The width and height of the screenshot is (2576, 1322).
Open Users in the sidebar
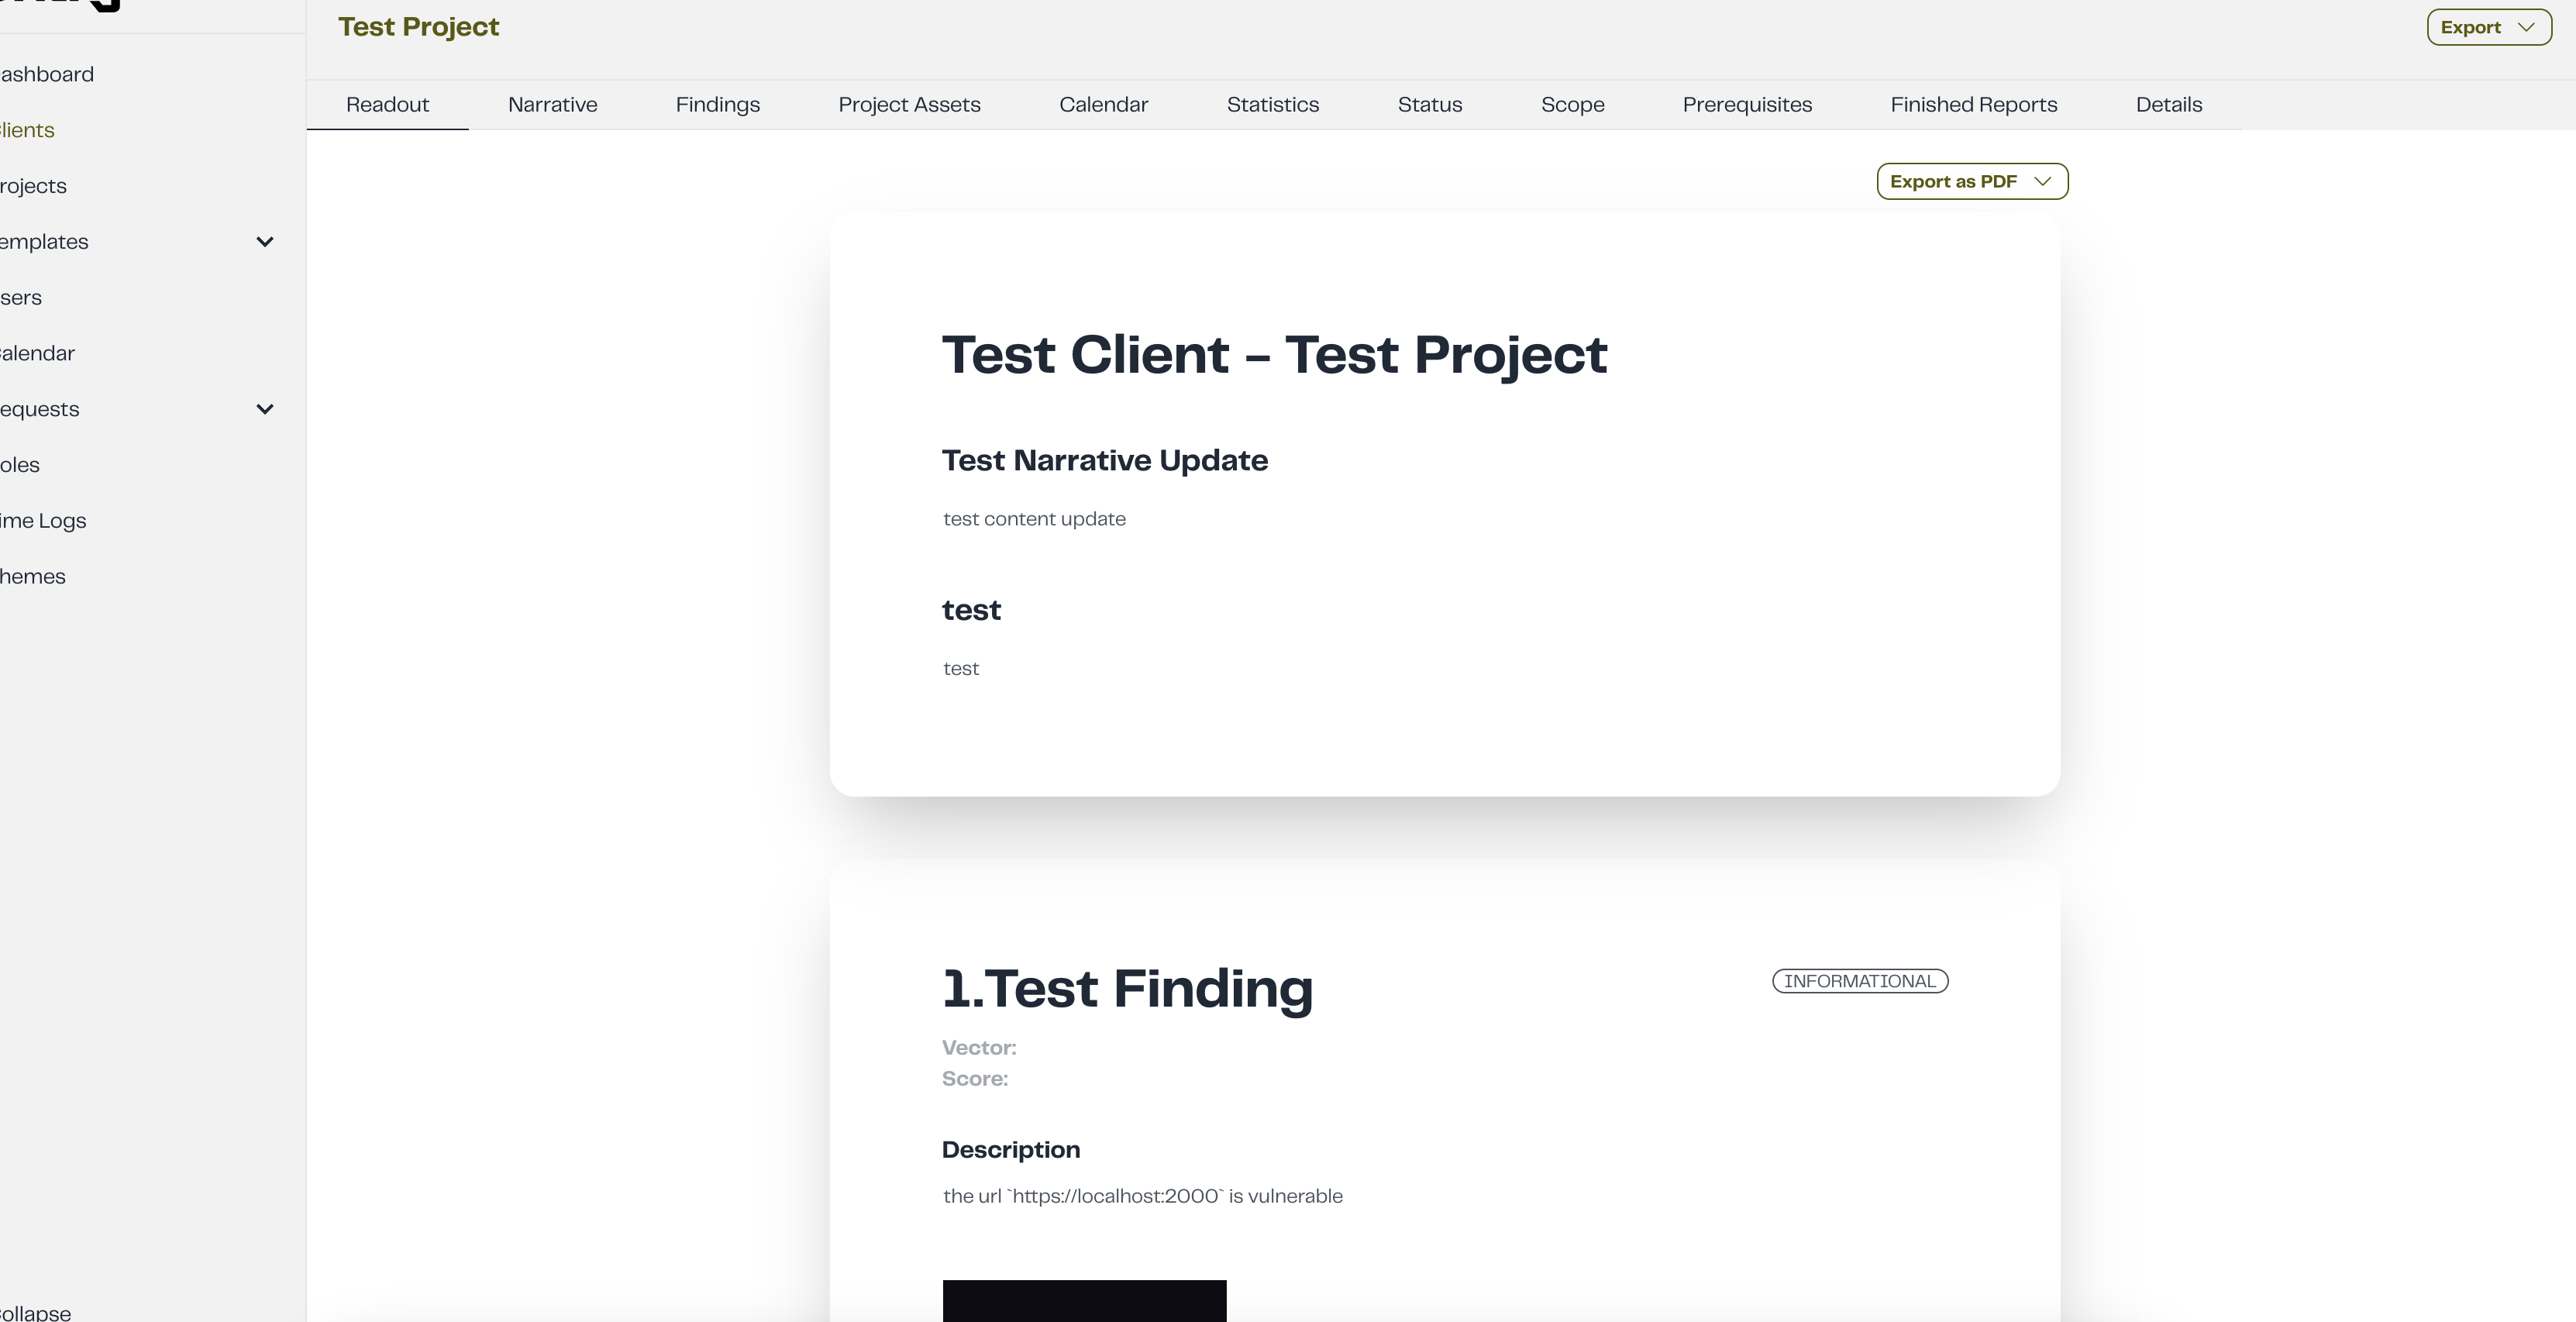[x=21, y=298]
